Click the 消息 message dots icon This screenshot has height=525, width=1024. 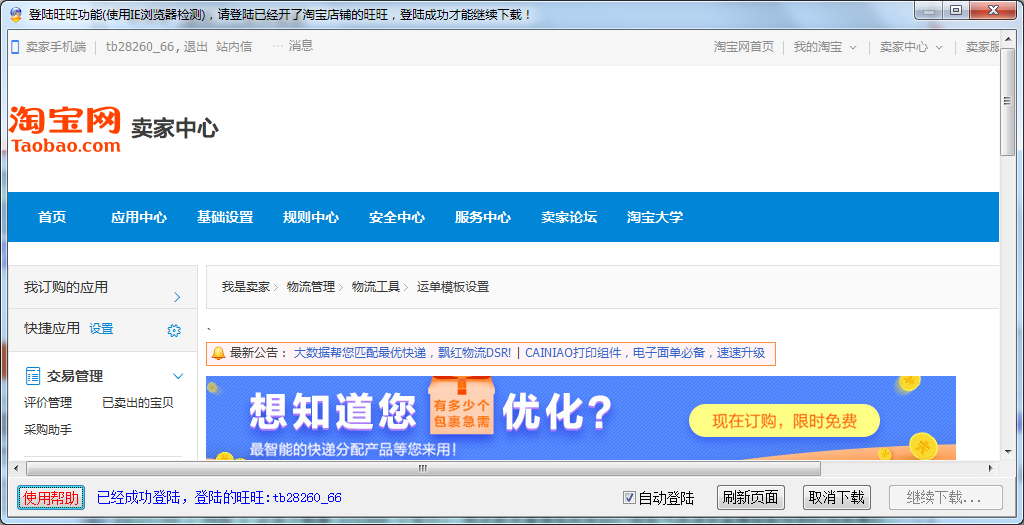click(x=277, y=46)
